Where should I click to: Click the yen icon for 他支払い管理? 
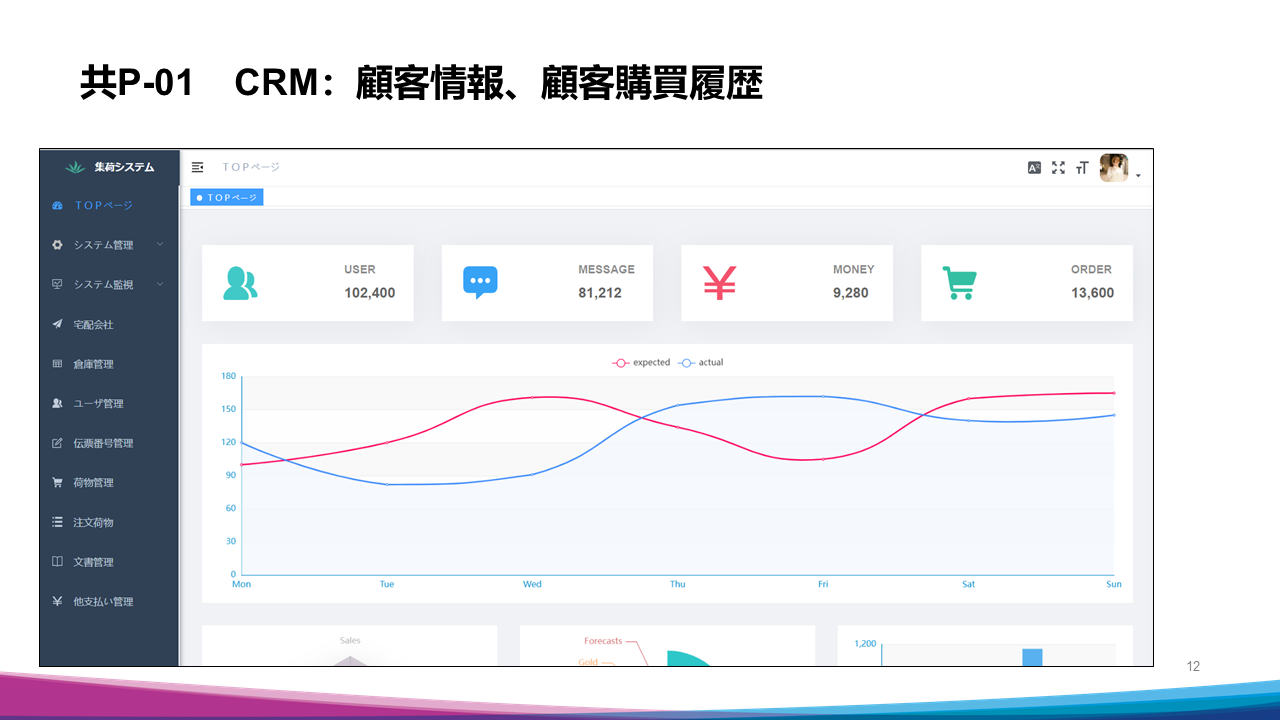[x=57, y=602]
